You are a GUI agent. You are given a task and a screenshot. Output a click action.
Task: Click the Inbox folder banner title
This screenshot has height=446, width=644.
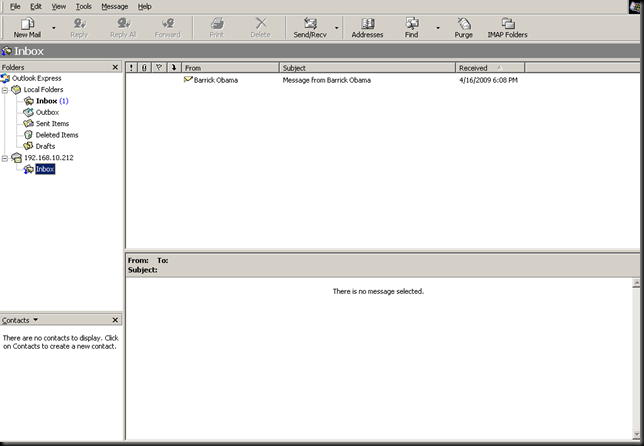[29, 51]
